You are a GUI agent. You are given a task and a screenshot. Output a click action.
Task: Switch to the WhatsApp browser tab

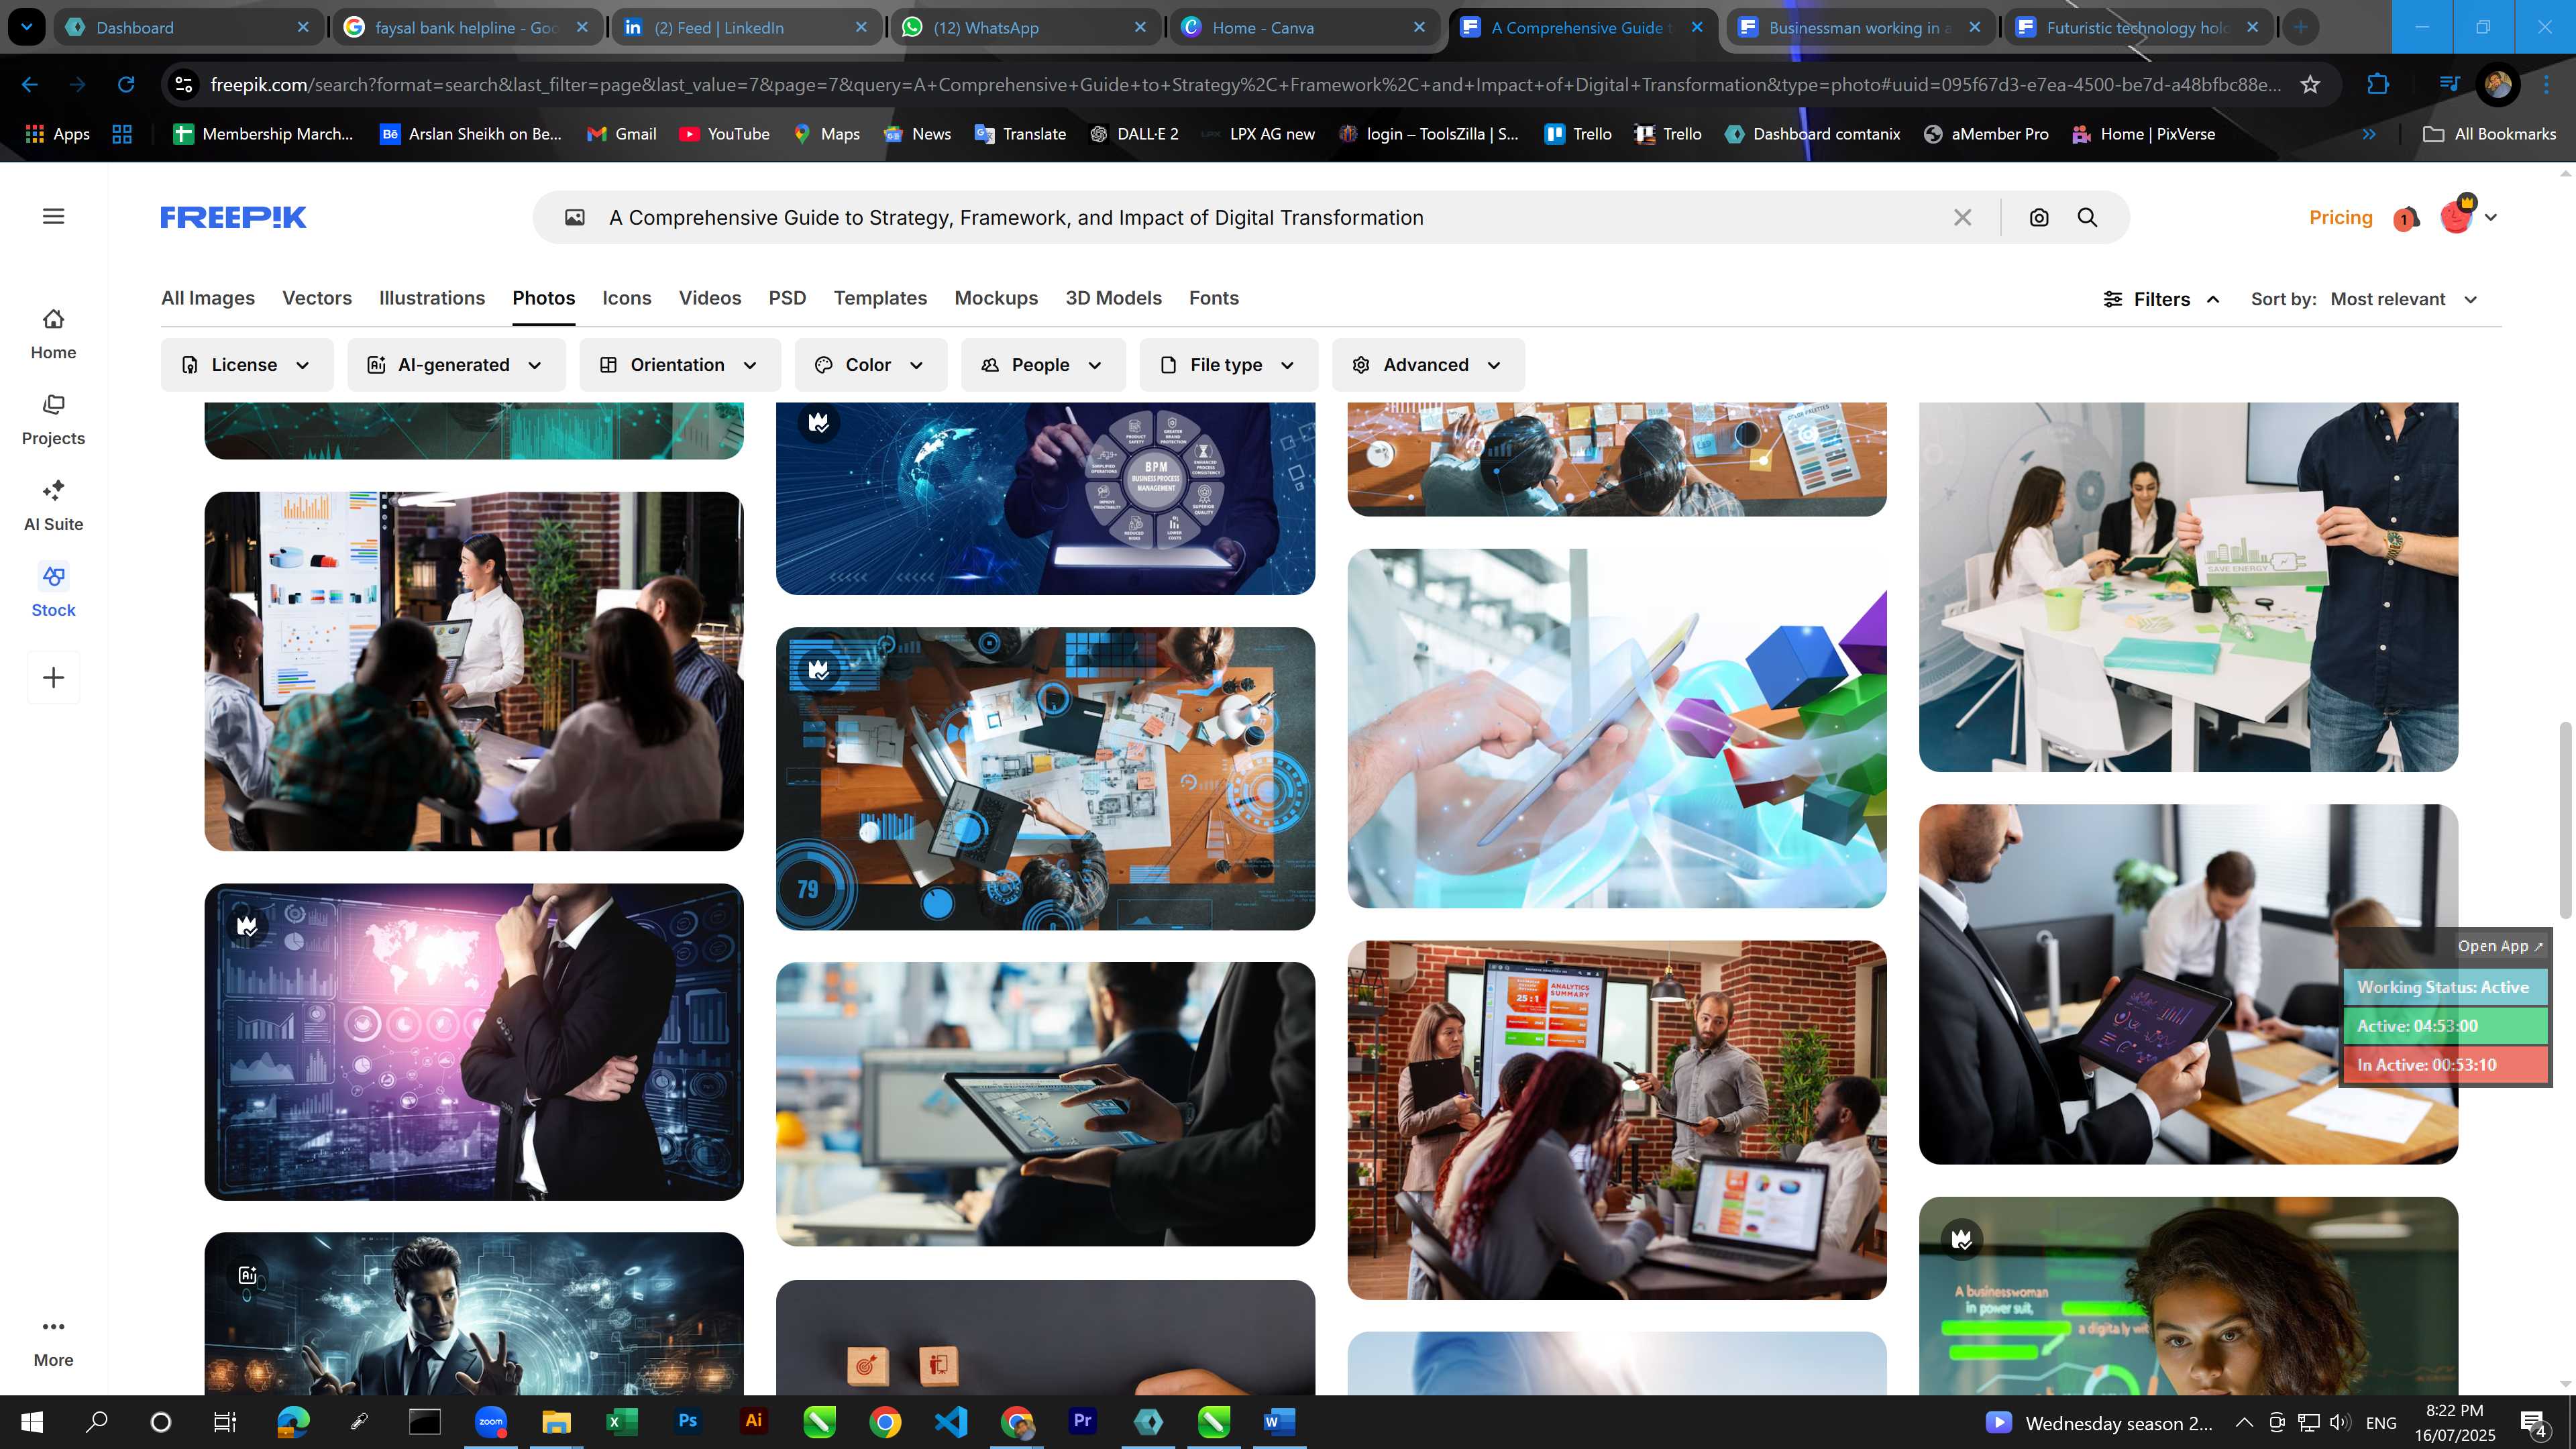point(1025,27)
